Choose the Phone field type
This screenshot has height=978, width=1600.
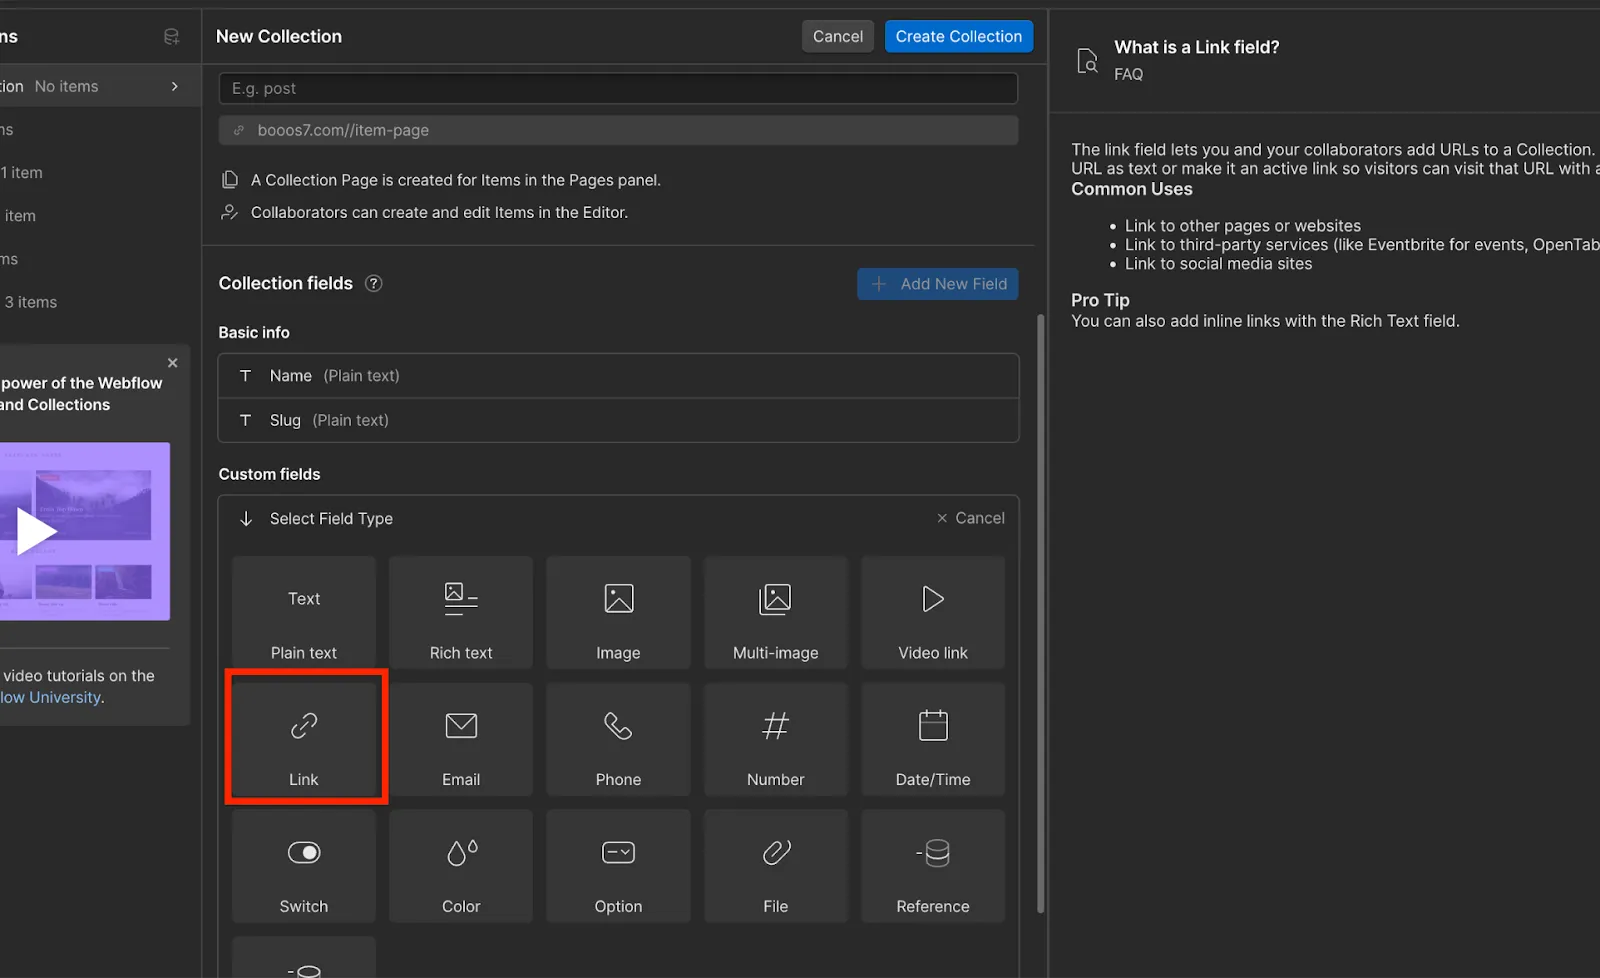(618, 739)
